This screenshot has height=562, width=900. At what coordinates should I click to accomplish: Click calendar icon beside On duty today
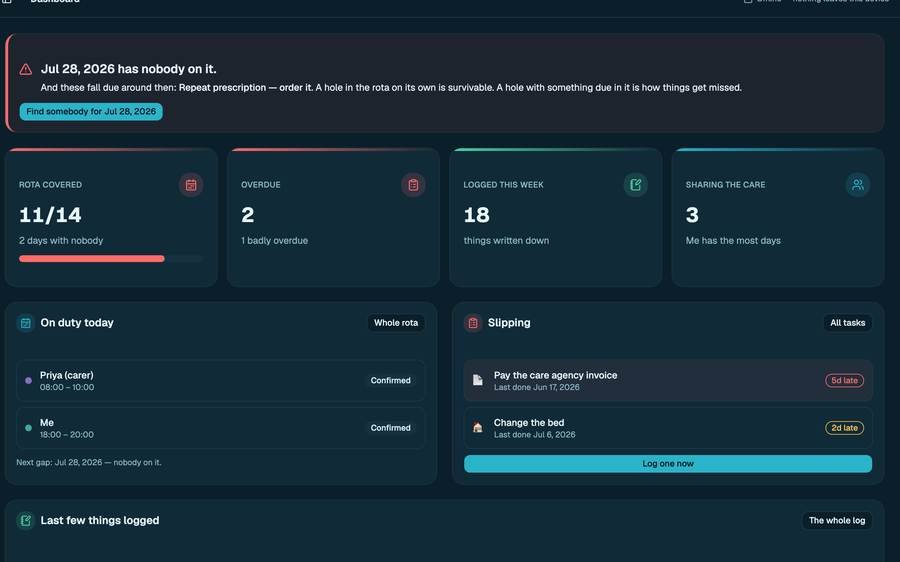pos(26,323)
